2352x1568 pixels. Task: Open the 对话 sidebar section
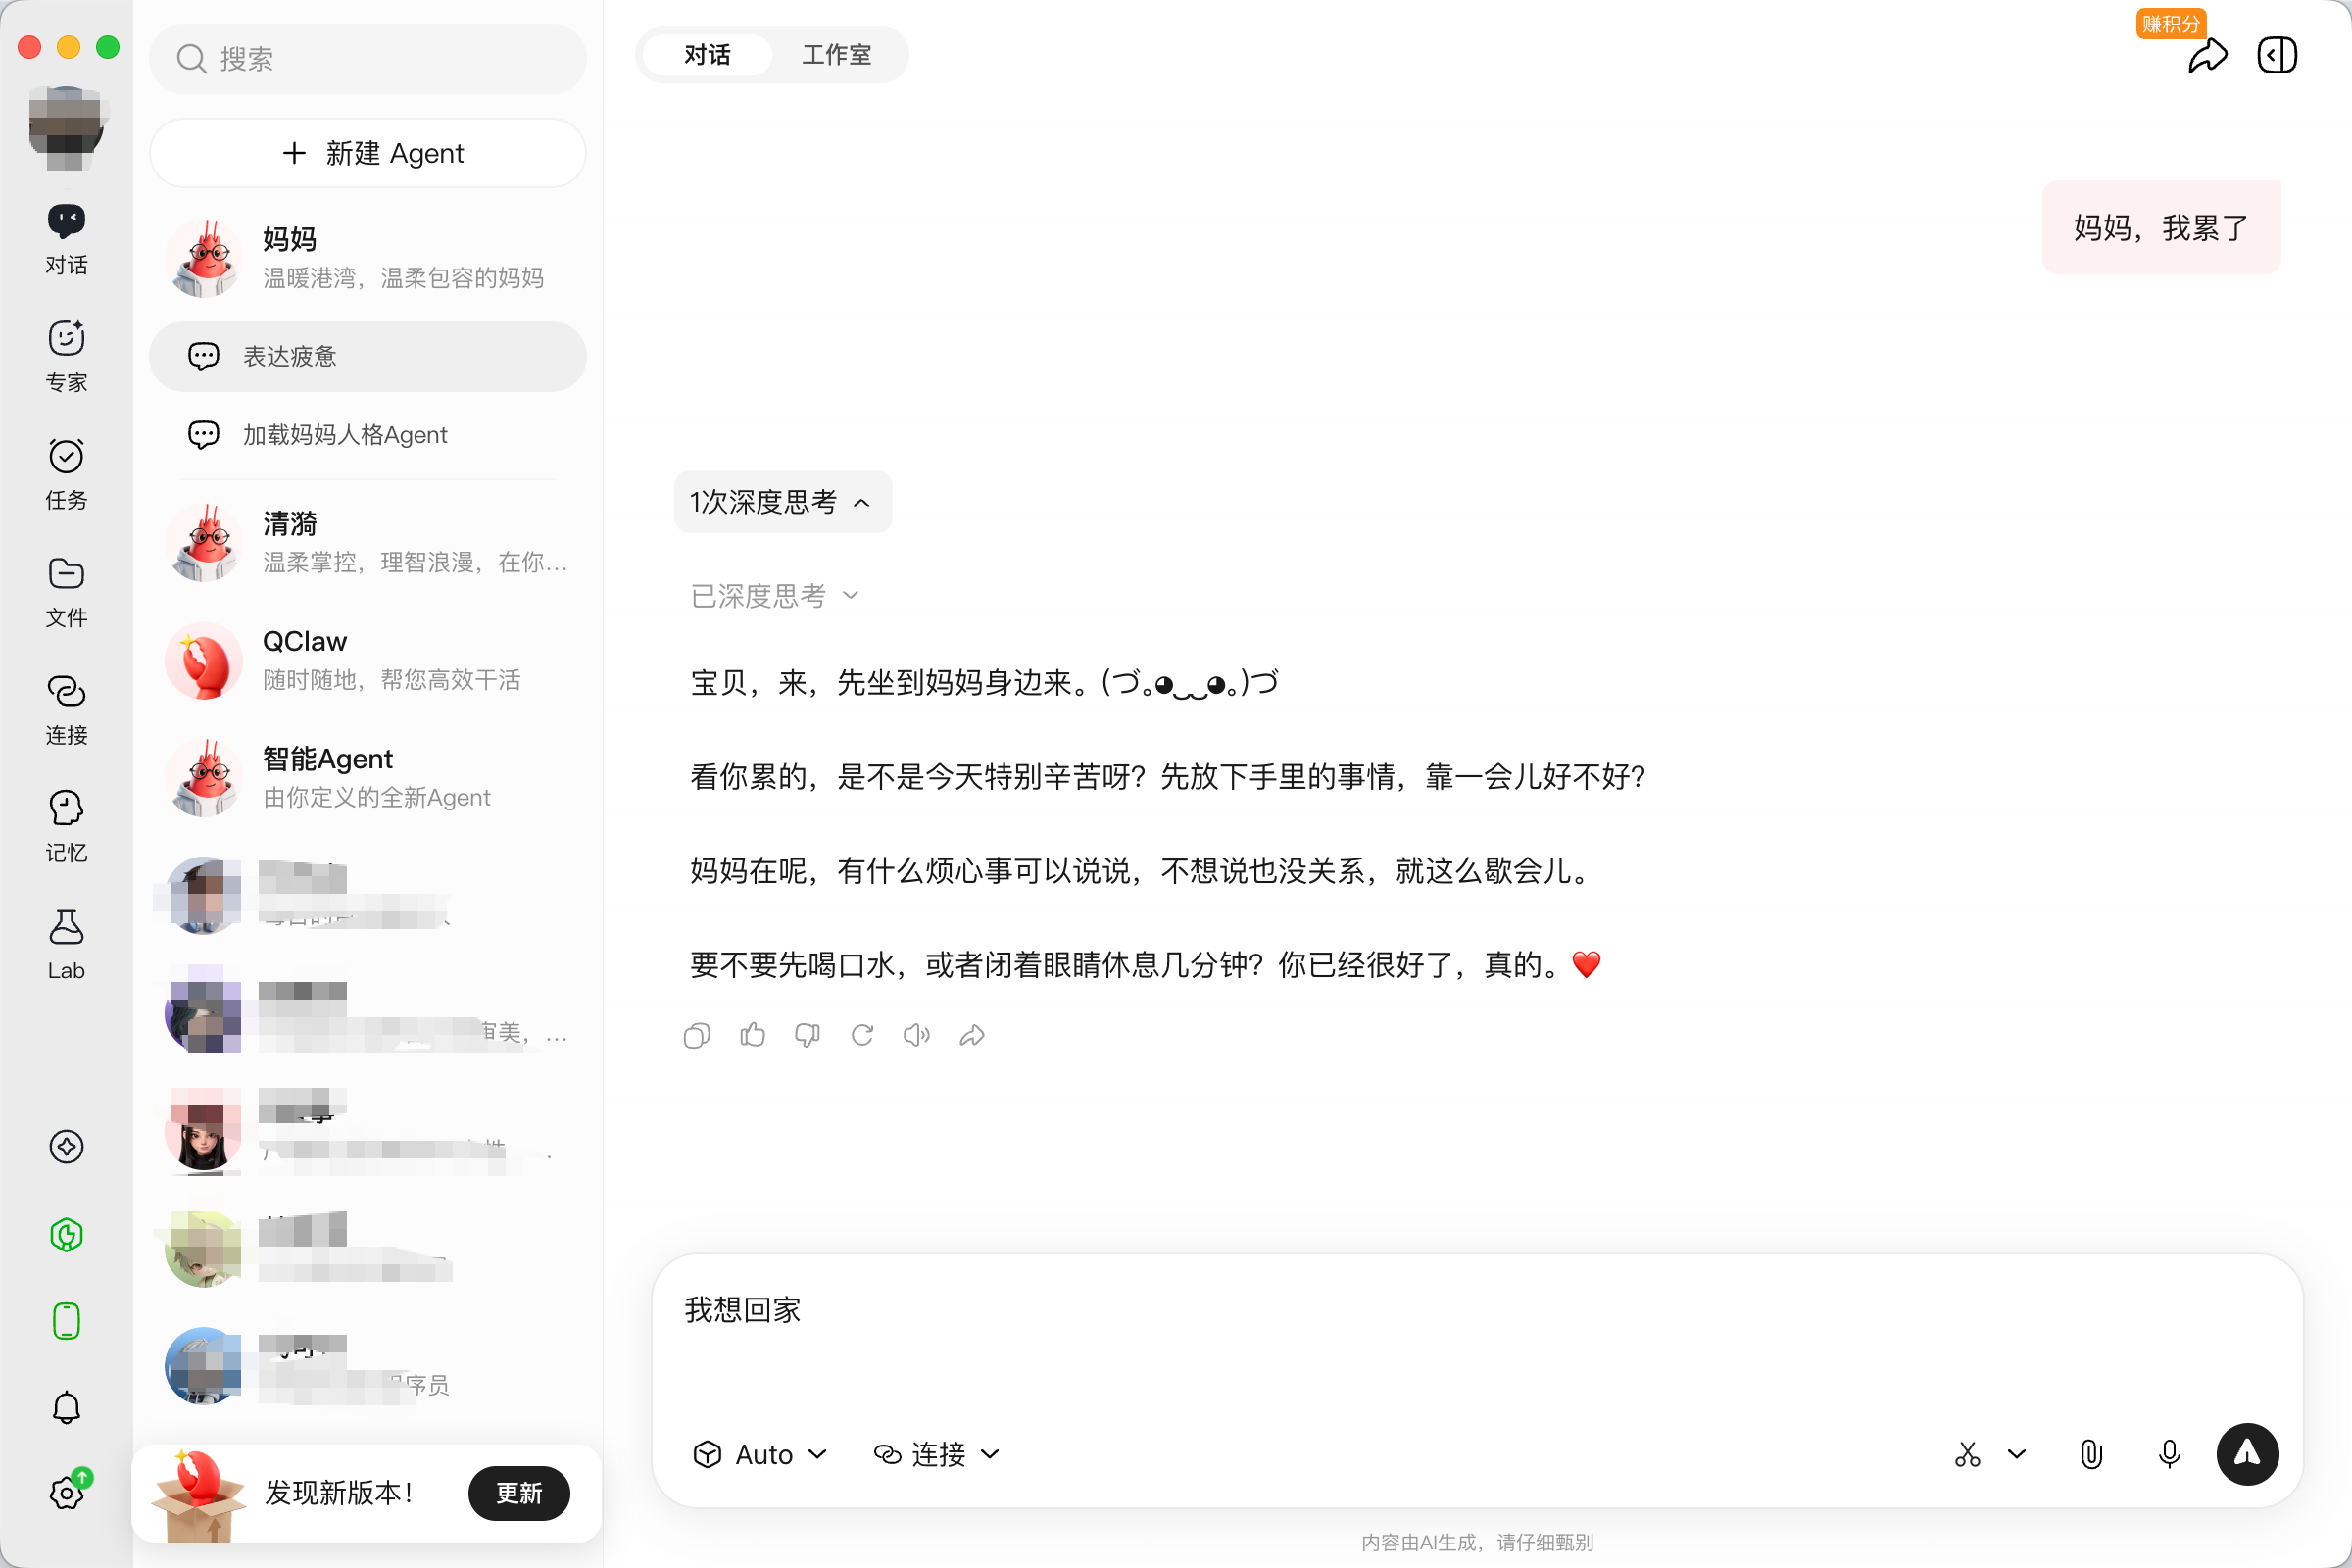tap(66, 239)
